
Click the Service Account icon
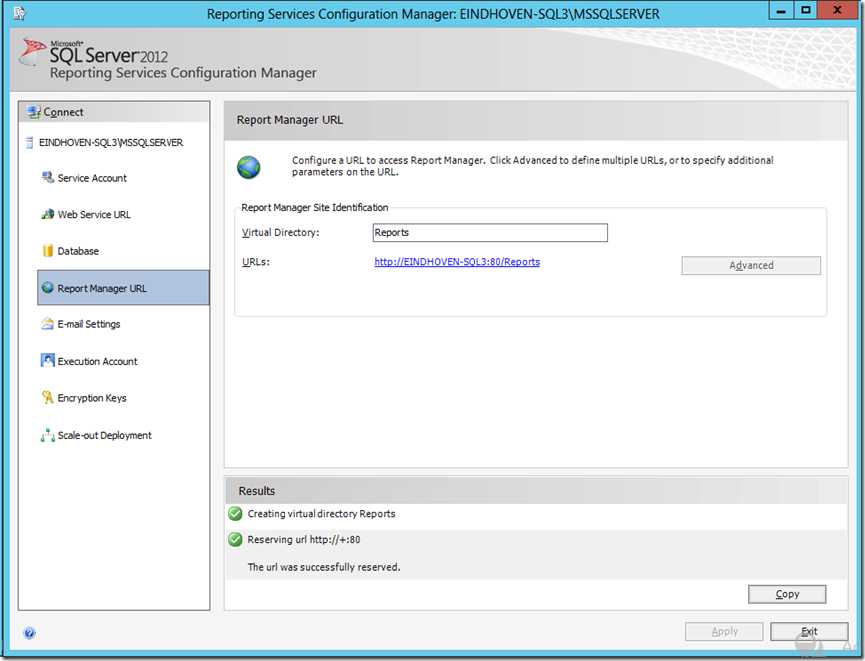47,177
